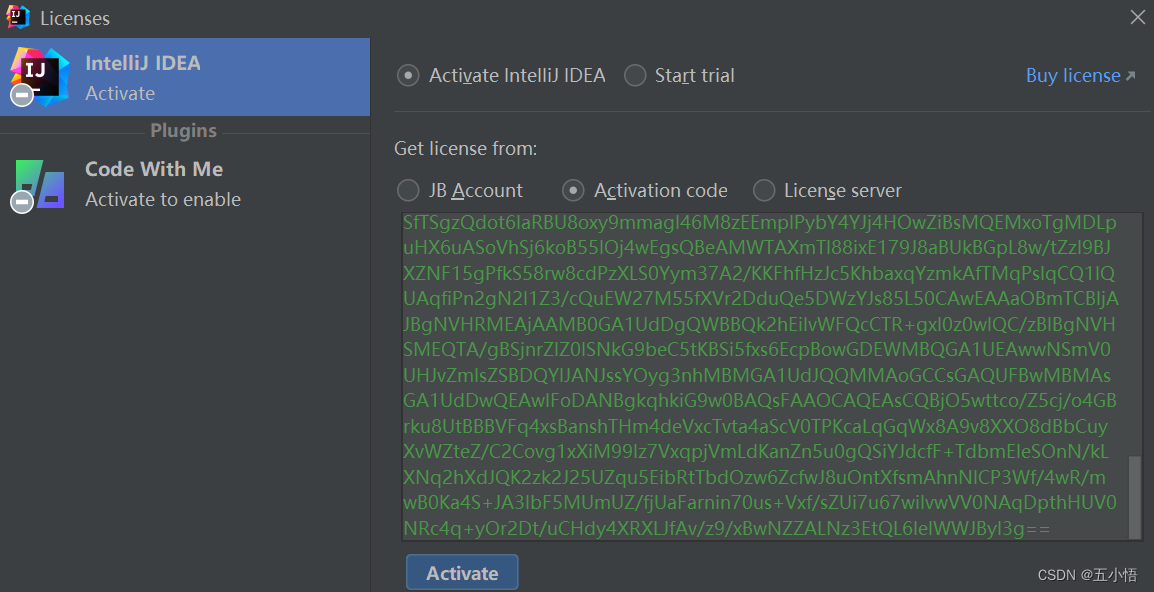Click the IntelliJ IDEA product icon
1154x592 pixels.
38,77
